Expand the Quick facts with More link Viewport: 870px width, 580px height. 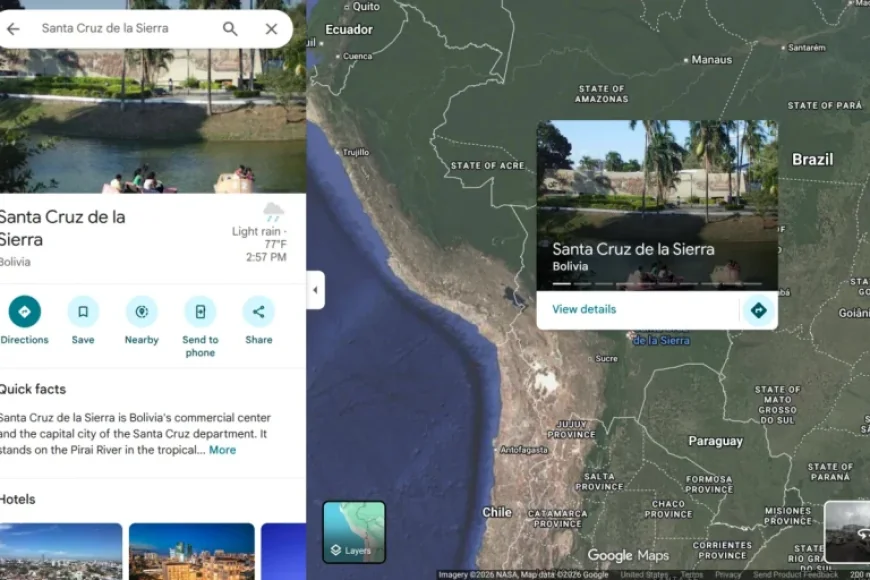222,450
